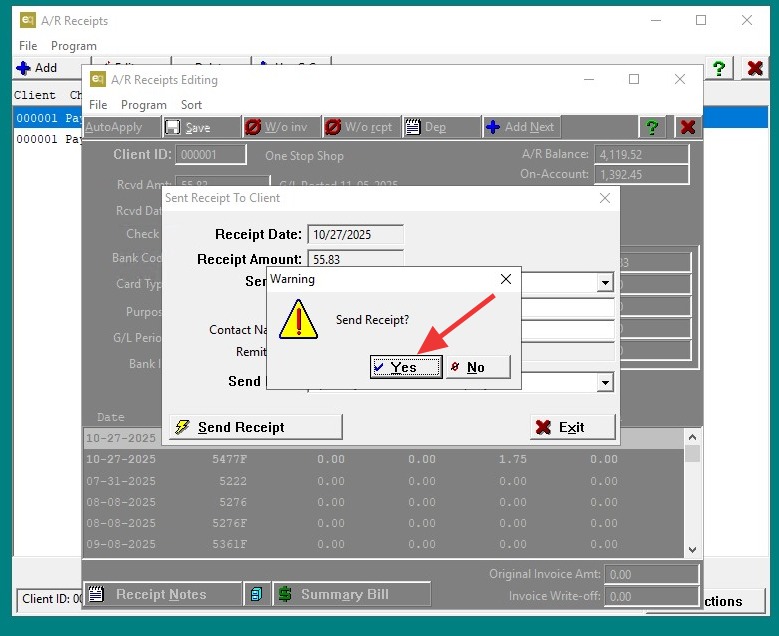Click the A/R Balance field 4,119.52

click(641, 155)
